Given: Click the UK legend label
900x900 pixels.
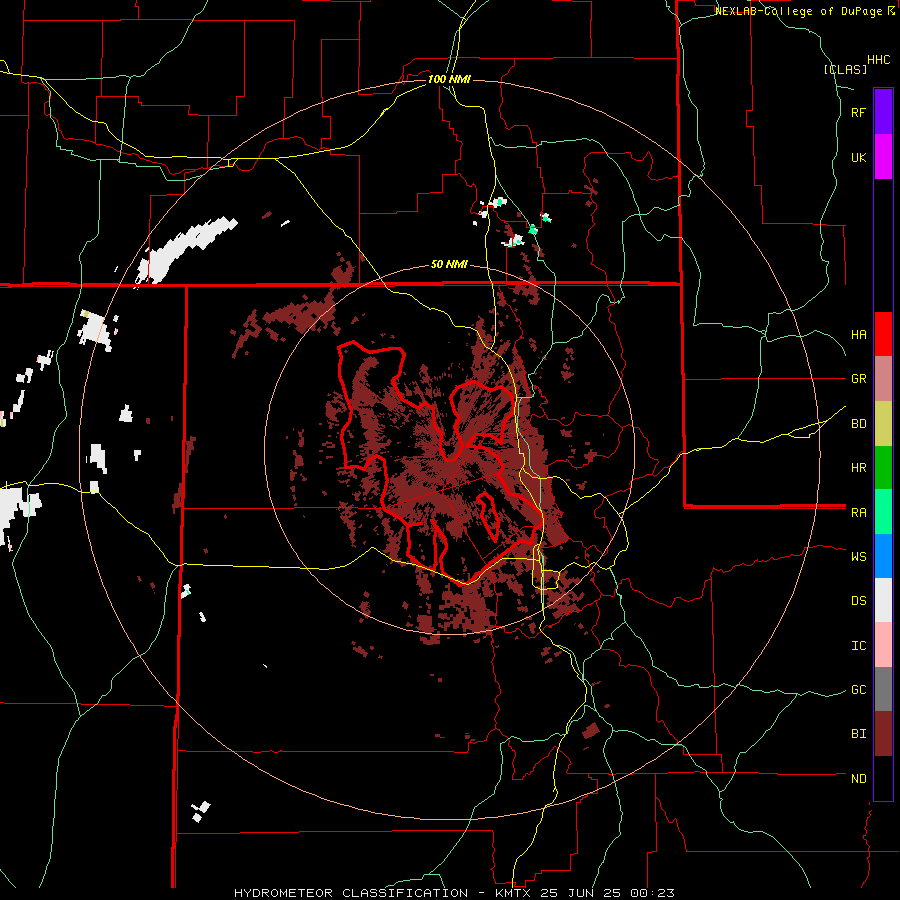Looking at the screenshot, I should click(859, 157).
